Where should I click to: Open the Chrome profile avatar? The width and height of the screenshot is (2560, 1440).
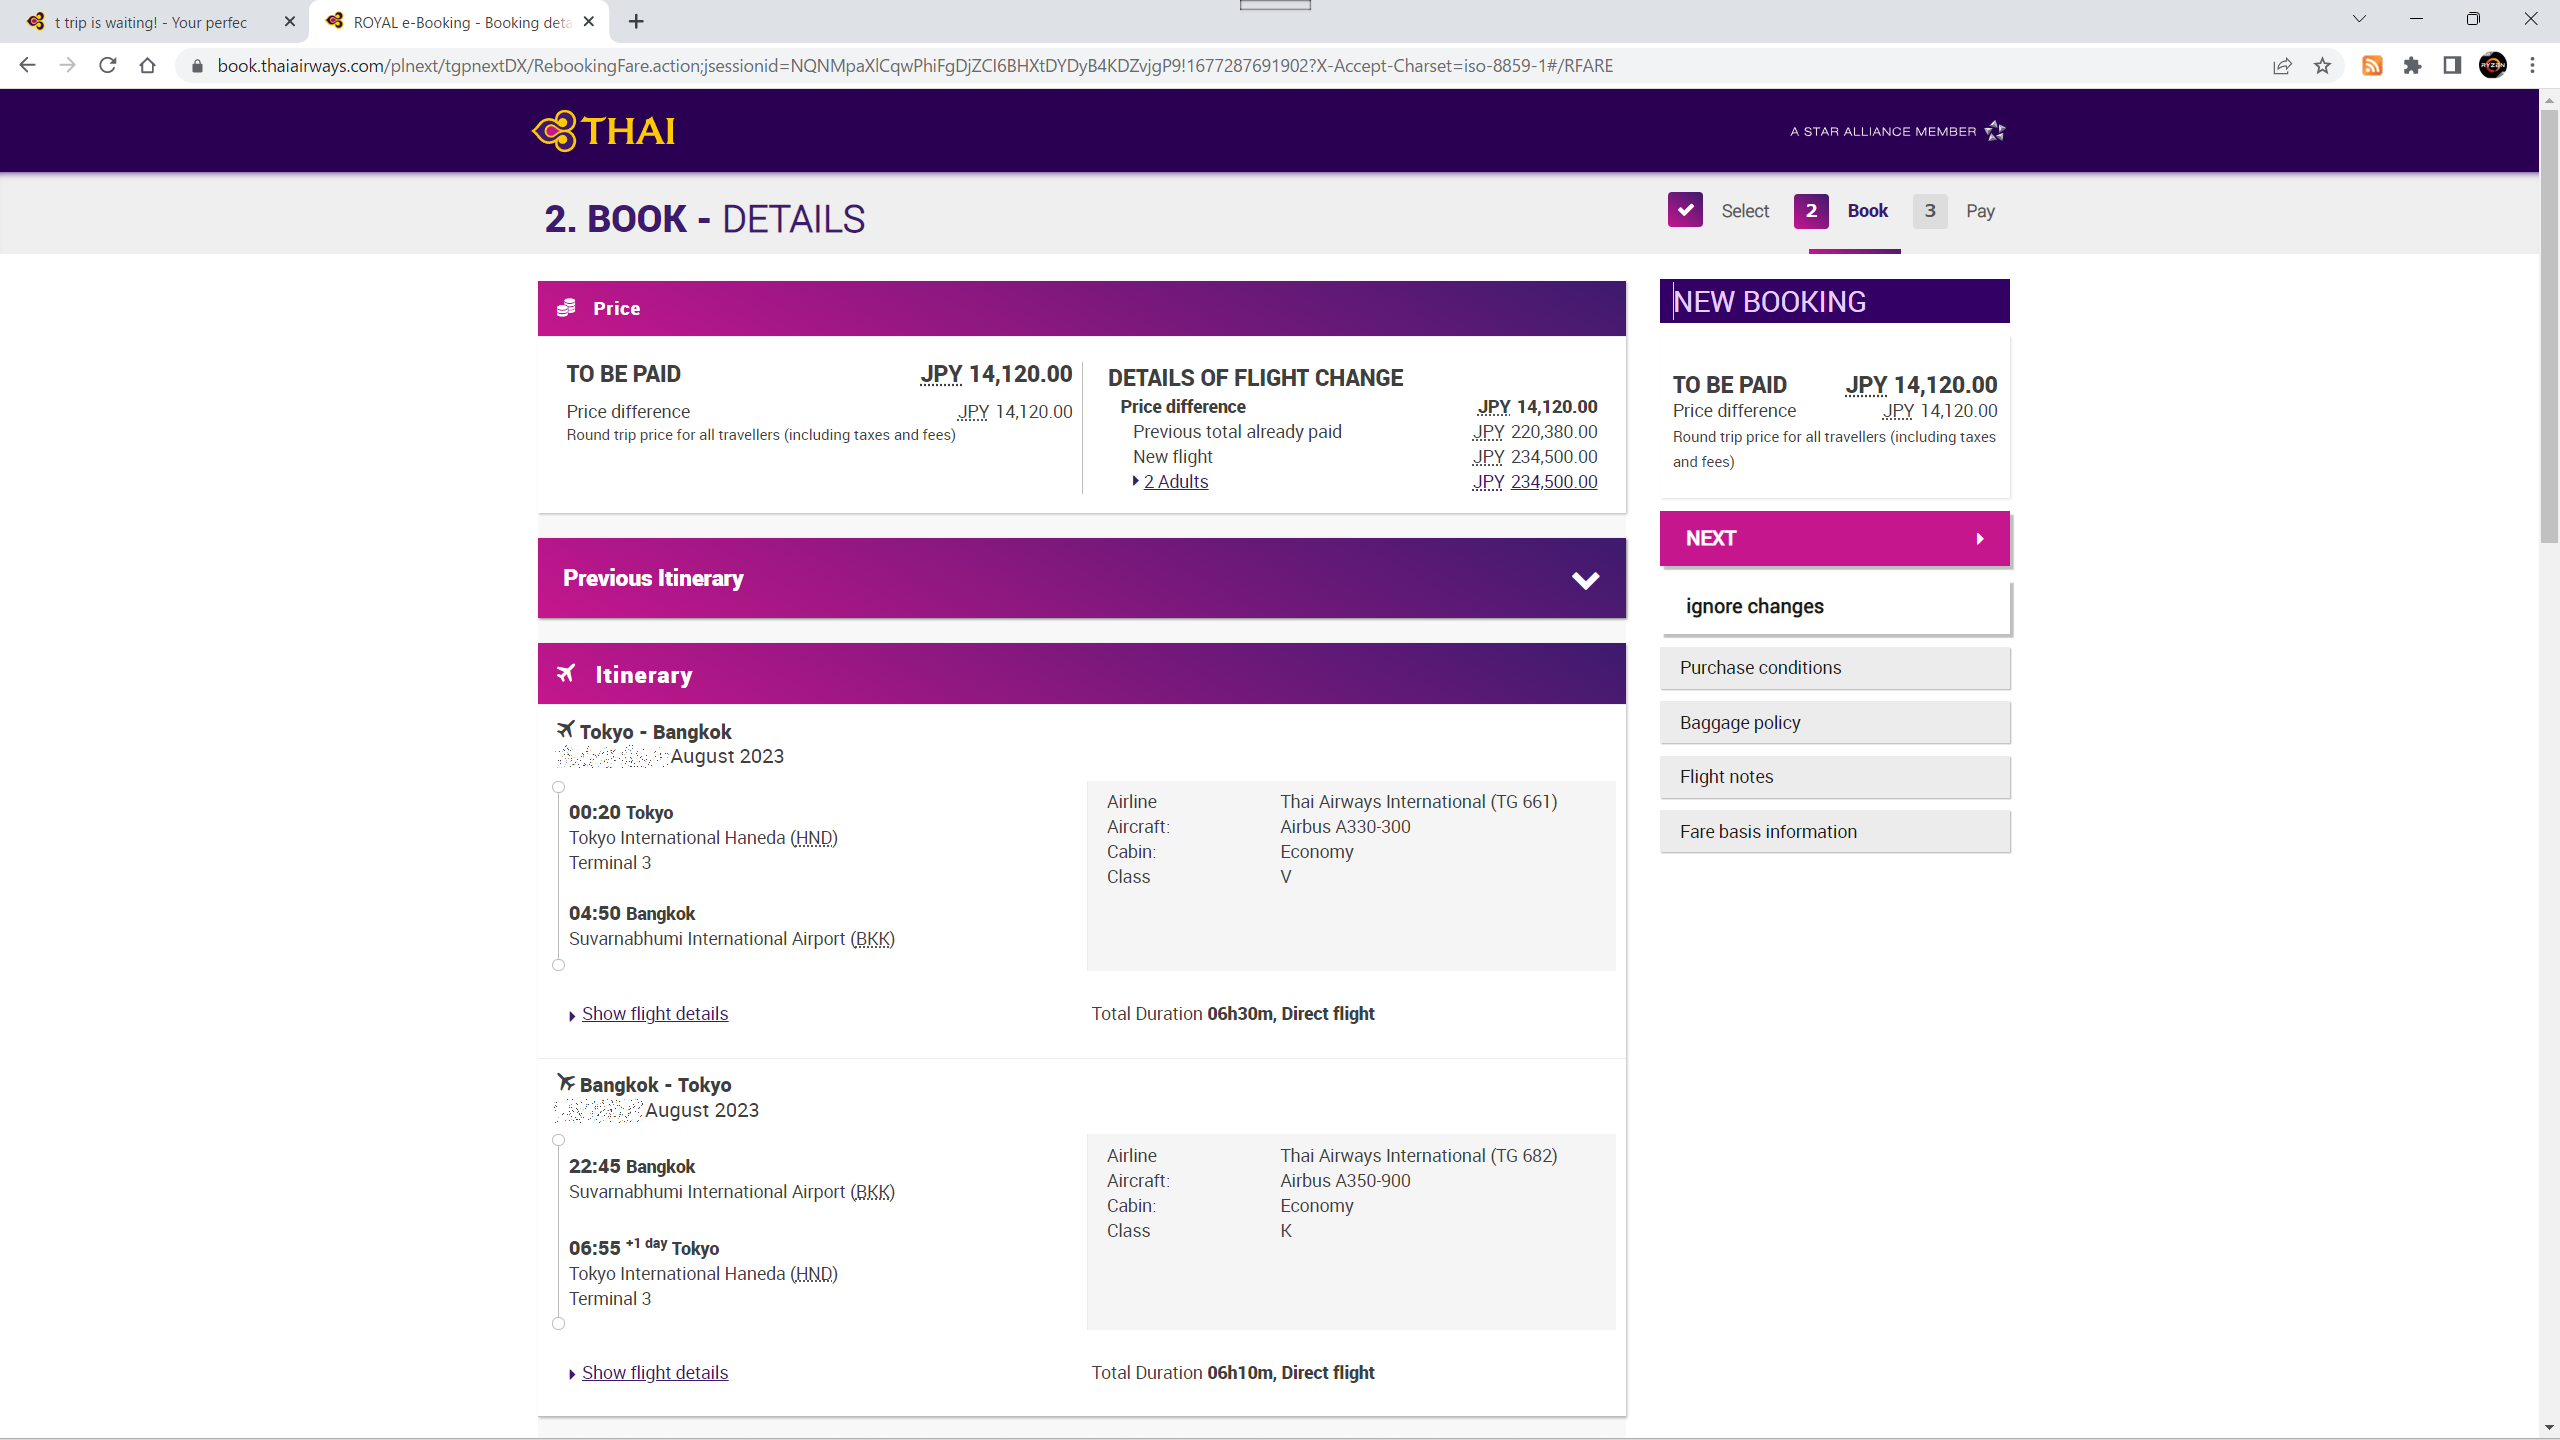click(2493, 66)
